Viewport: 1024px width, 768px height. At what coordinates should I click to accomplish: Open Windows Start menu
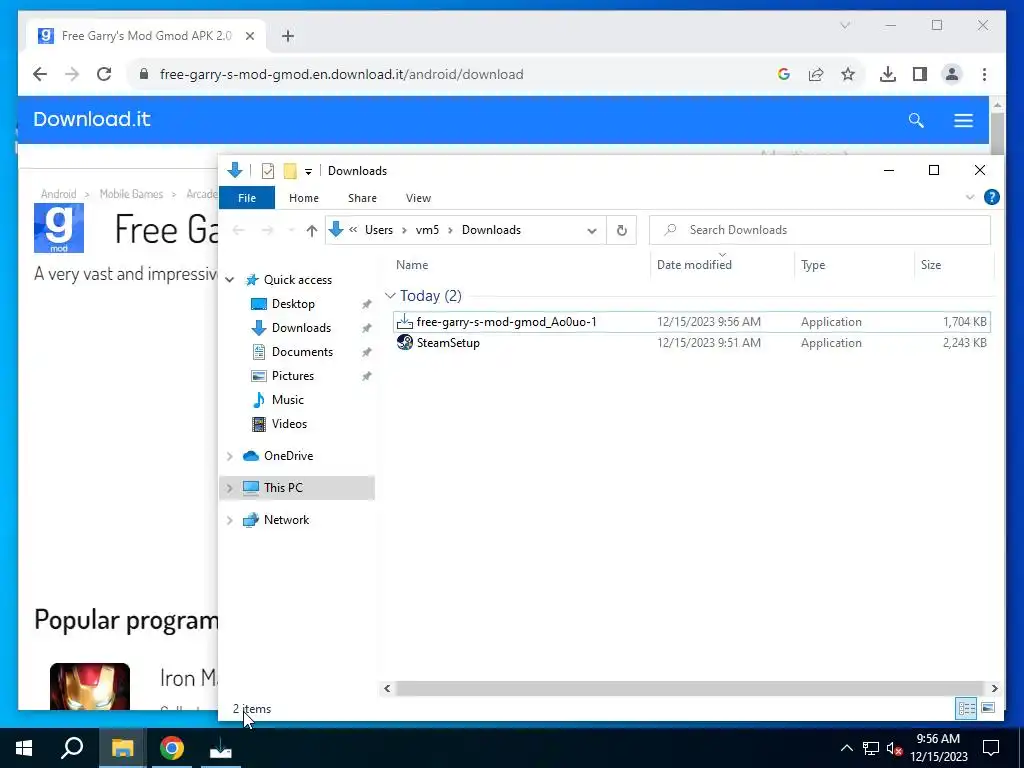pyautogui.click(x=24, y=748)
